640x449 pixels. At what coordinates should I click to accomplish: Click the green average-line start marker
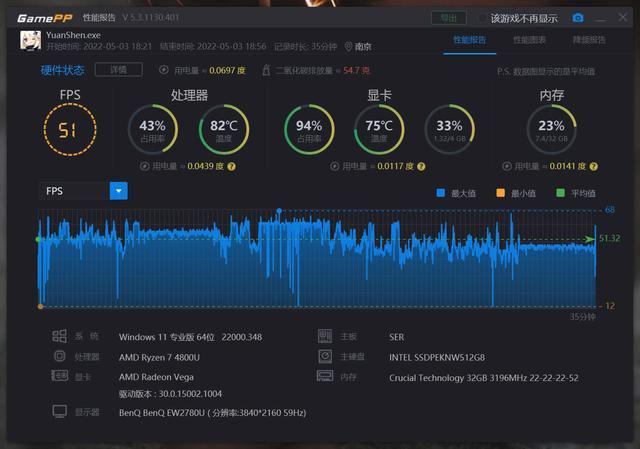pyautogui.click(x=38, y=239)
